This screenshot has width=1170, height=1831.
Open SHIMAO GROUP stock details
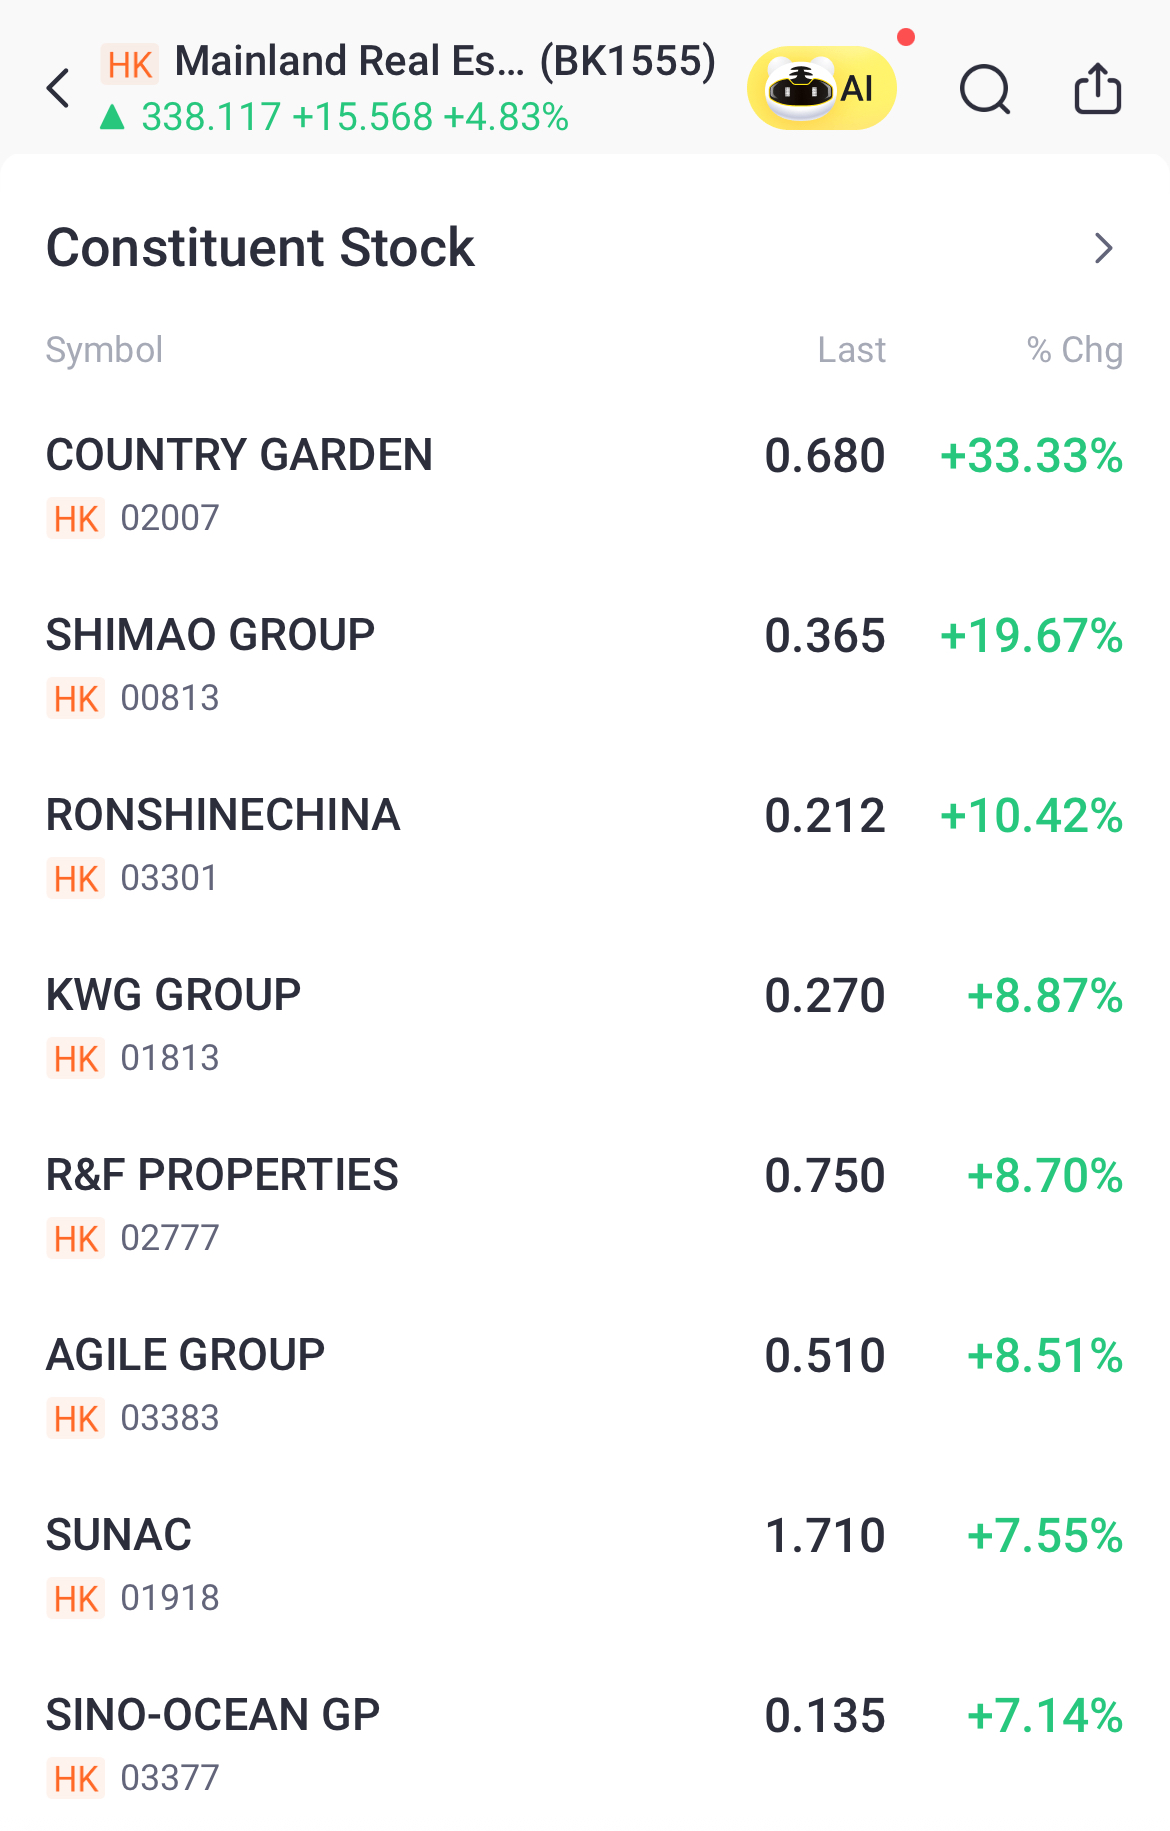click(x=585, y=666)
